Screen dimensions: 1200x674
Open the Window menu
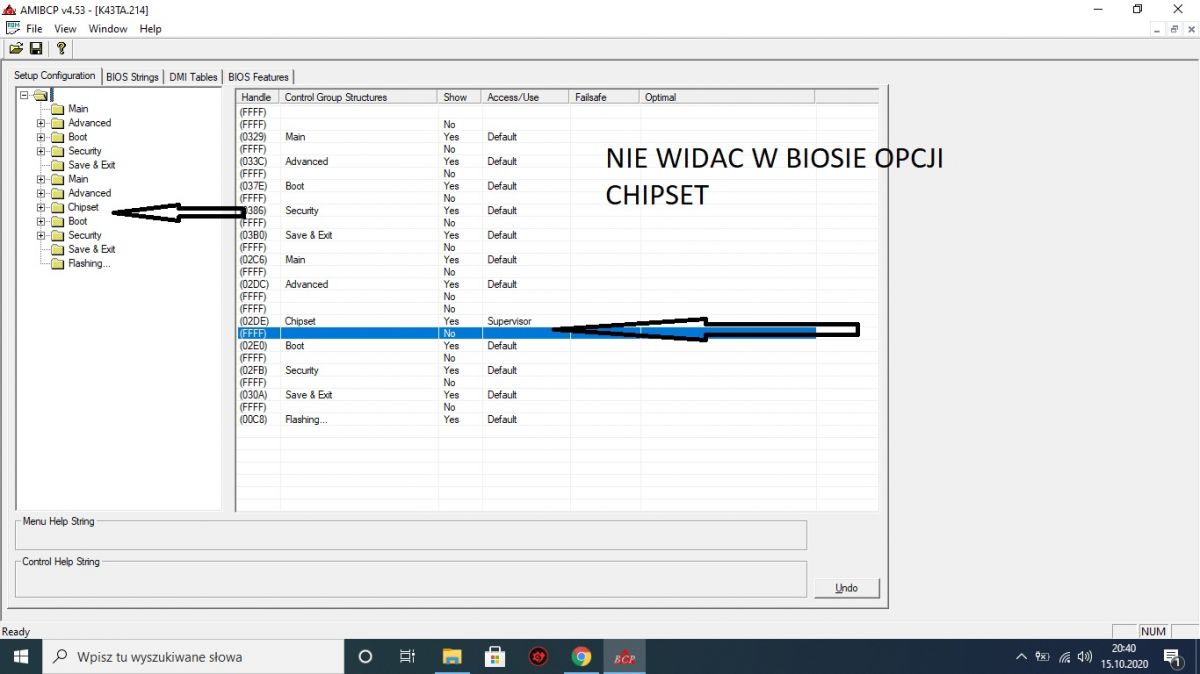[108, 29]
